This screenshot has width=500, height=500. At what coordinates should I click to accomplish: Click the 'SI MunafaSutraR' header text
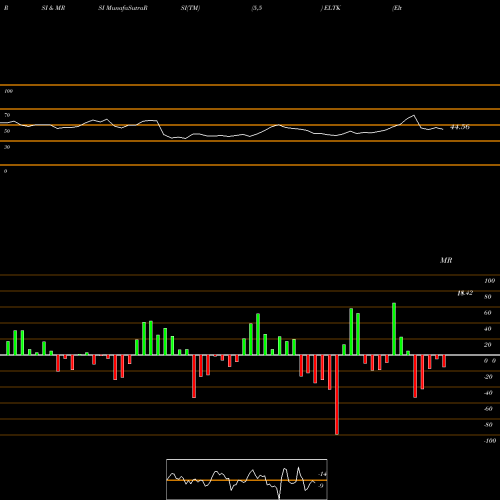[123, 8]
